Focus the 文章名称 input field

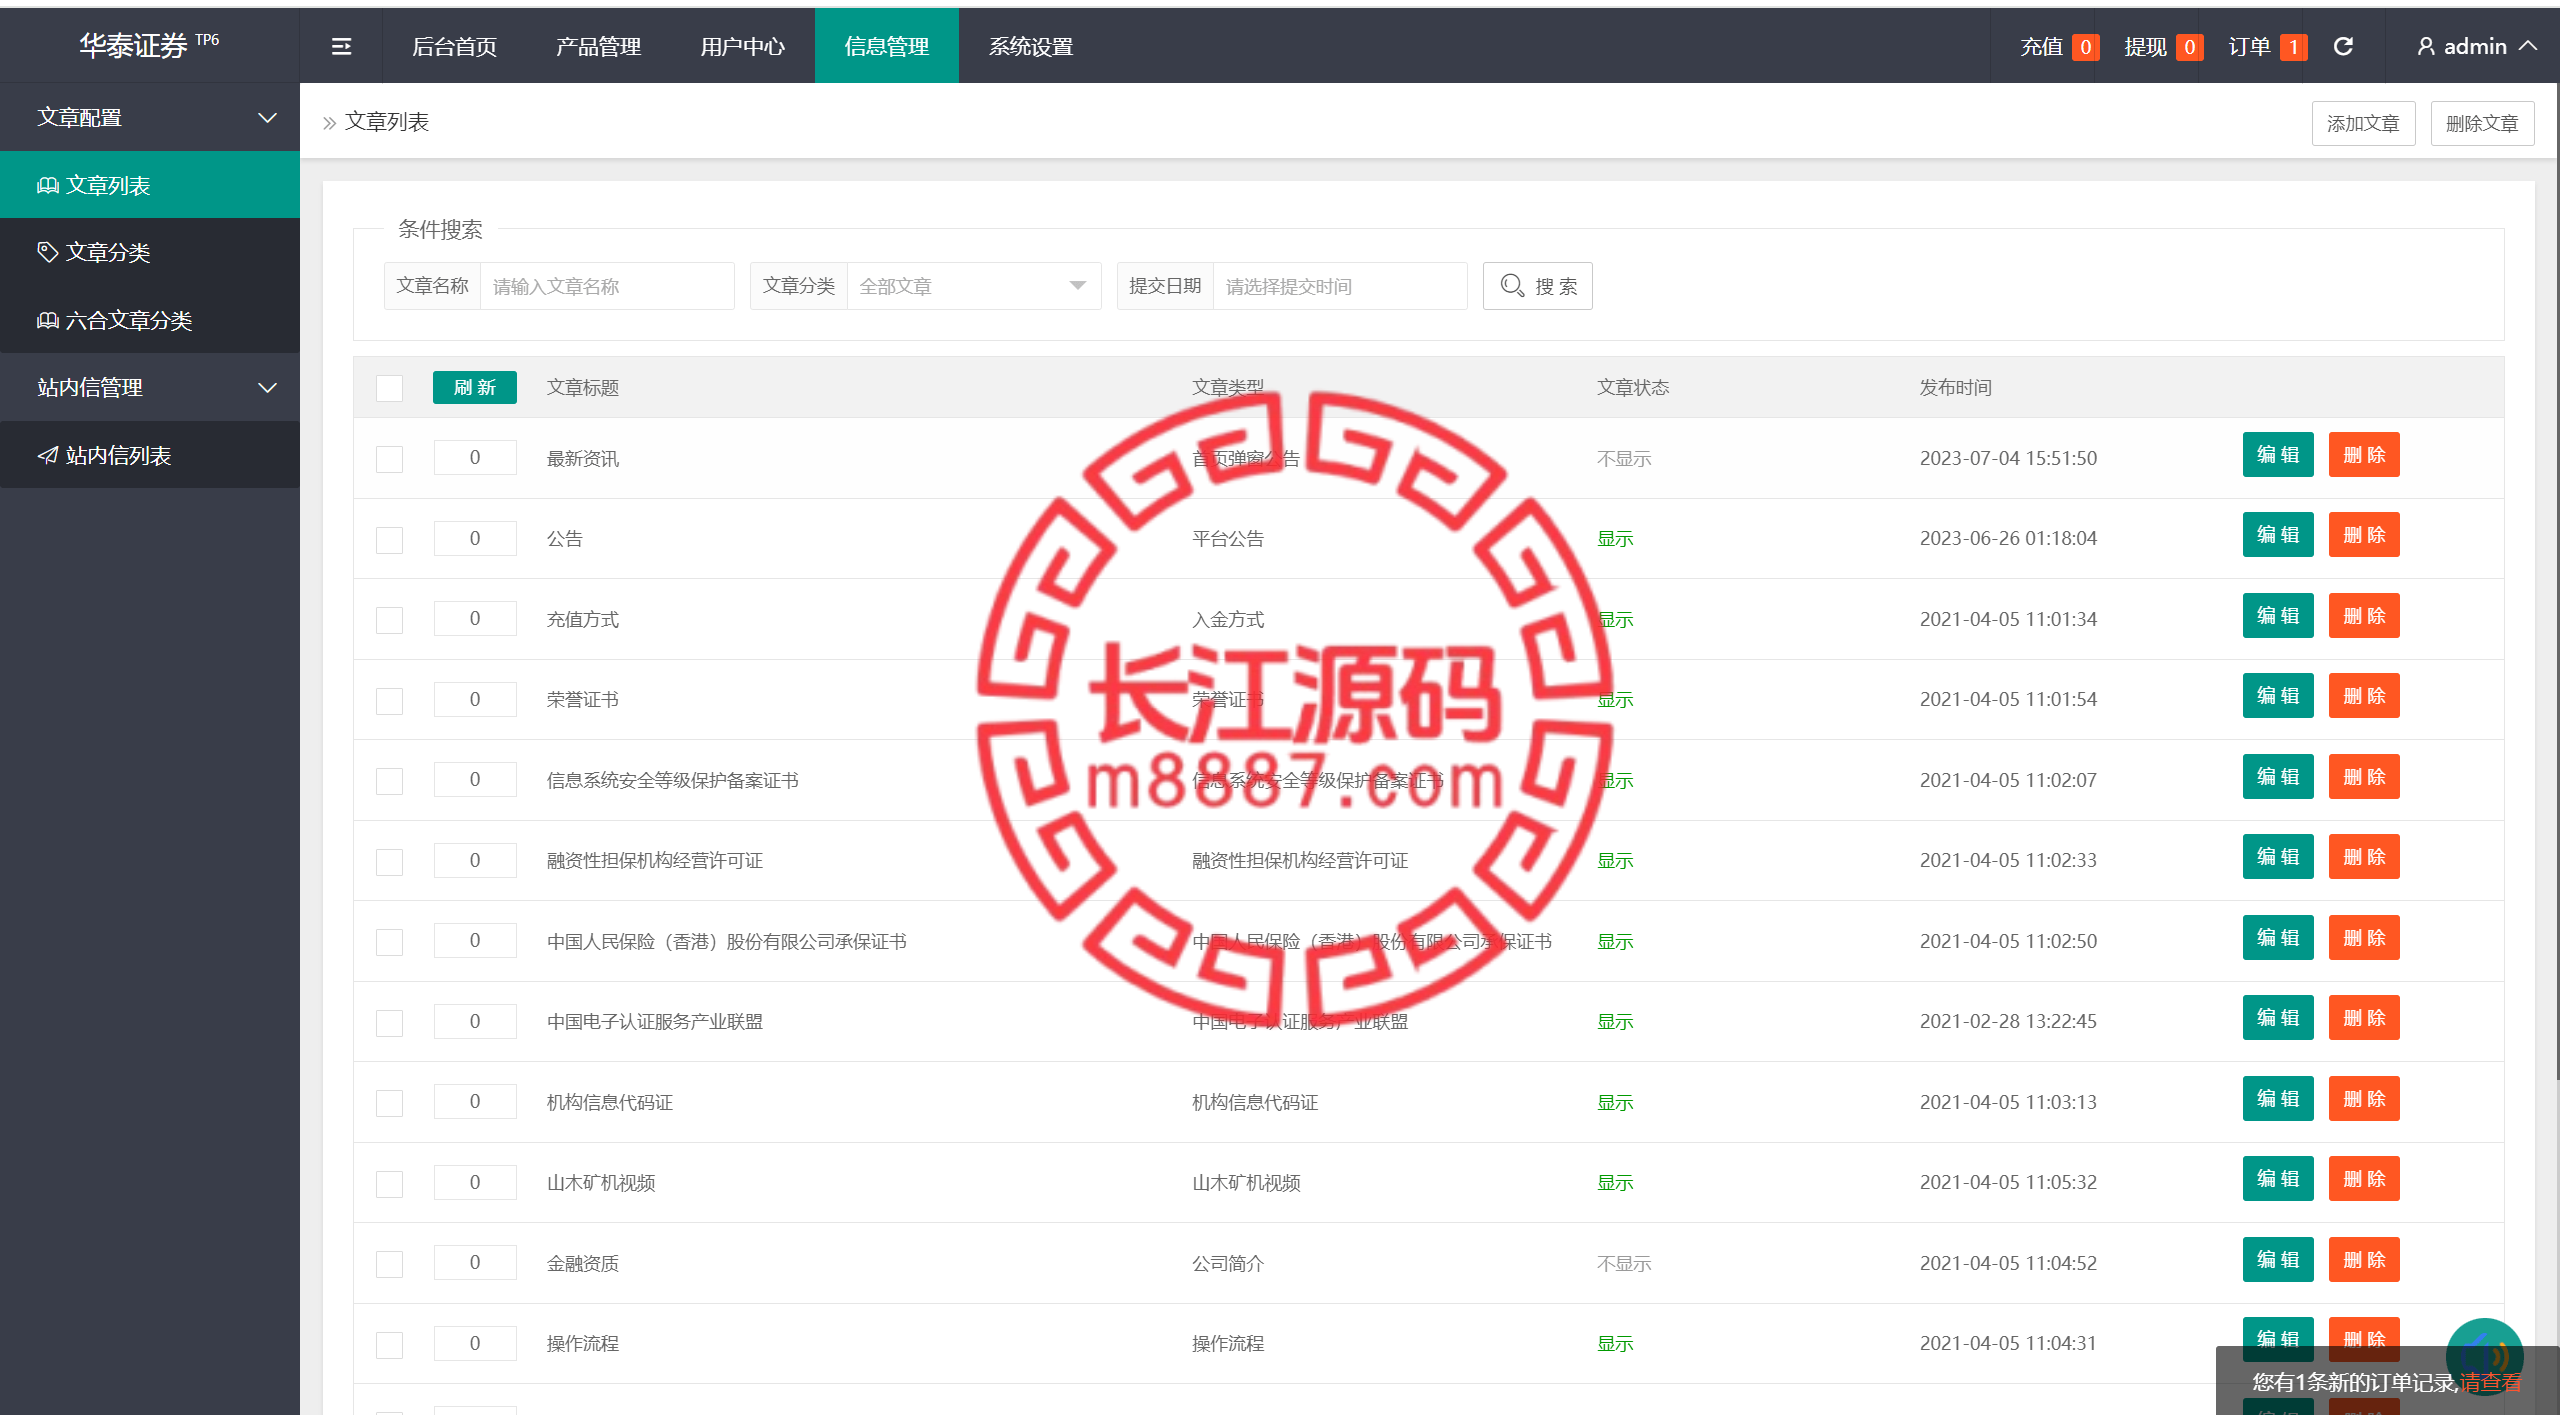pyautogui.click(x=607, y=286)
